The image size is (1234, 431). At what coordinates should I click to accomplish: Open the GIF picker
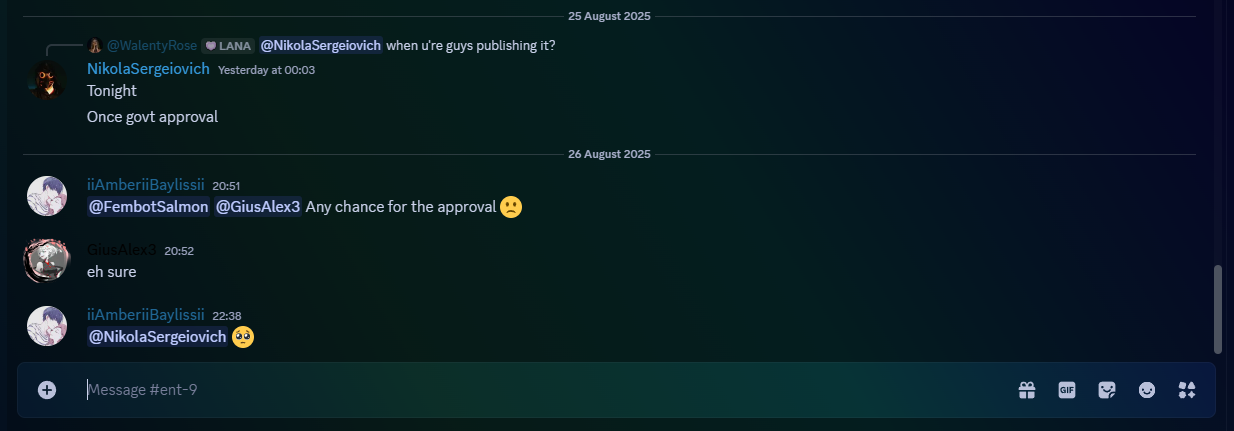click(x=1067, y=390)
